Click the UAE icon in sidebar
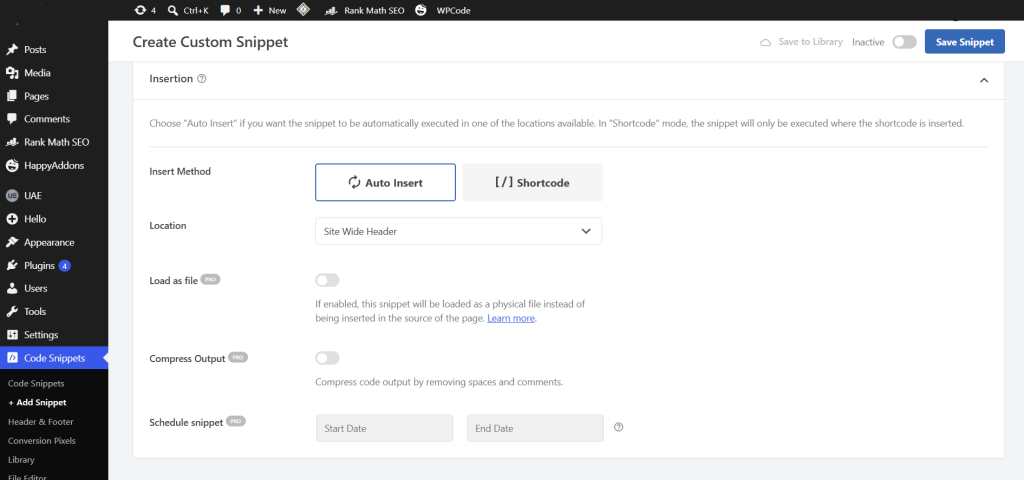Viewport: 1024px width, 480px height. pos(12,195)
